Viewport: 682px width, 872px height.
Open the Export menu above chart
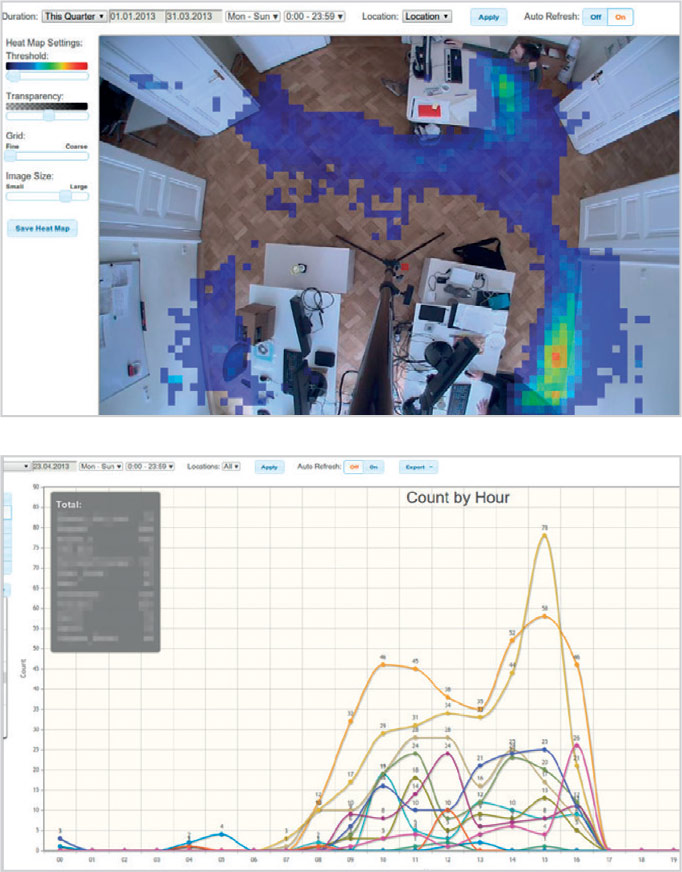pyautogui.click(x=416, y=466)
